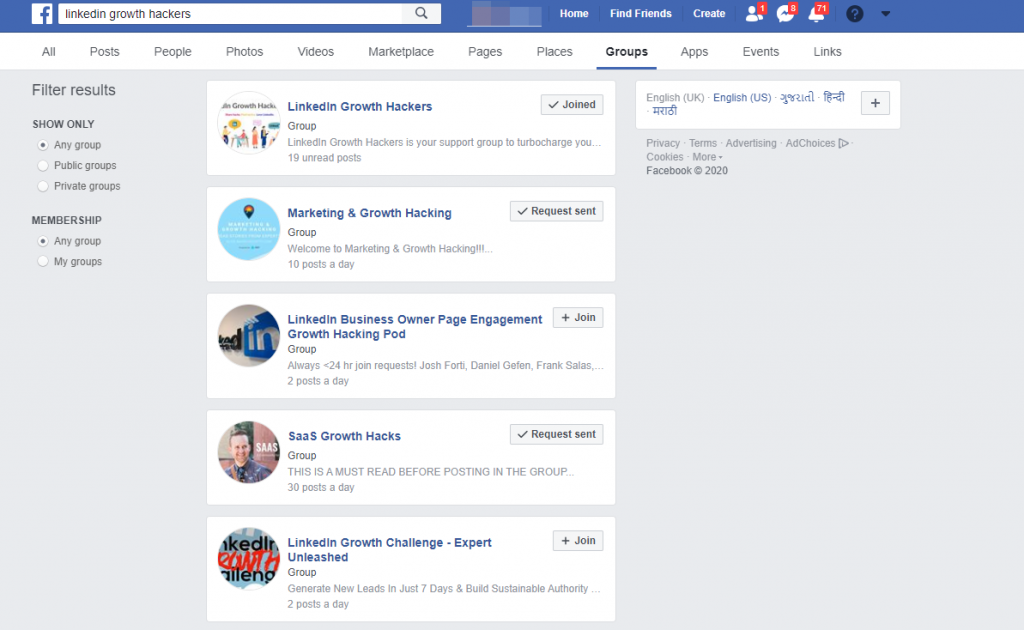The image size is (1024, 630).
Task: Click Request sent for SaaS Growth Hacks
Action: 556,434
